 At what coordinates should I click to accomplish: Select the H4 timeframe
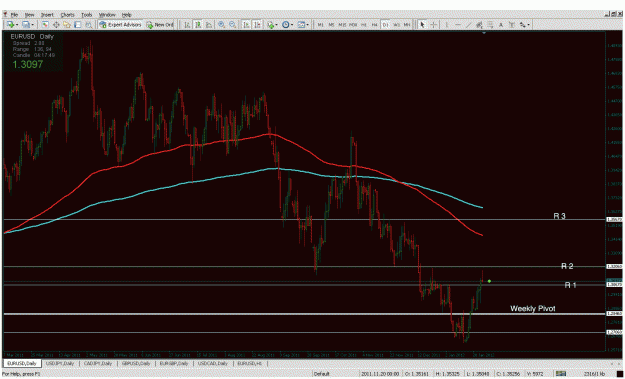375,25
